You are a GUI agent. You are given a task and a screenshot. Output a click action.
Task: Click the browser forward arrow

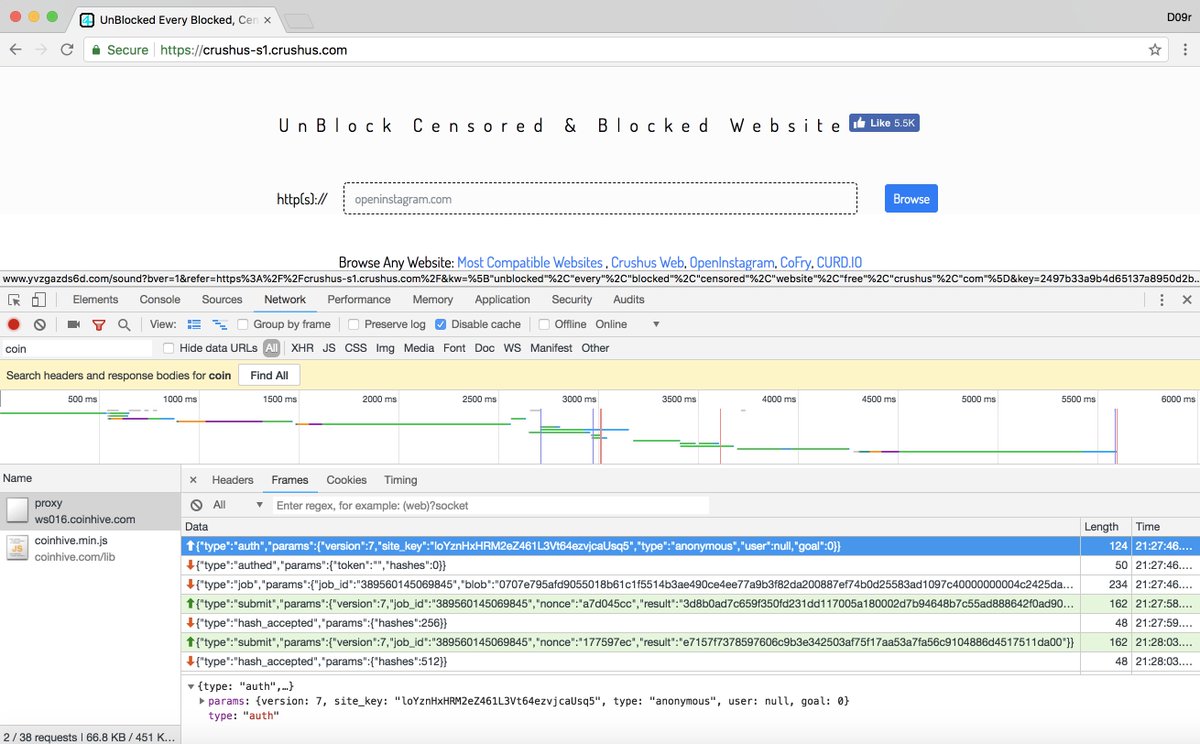[41, 49]
